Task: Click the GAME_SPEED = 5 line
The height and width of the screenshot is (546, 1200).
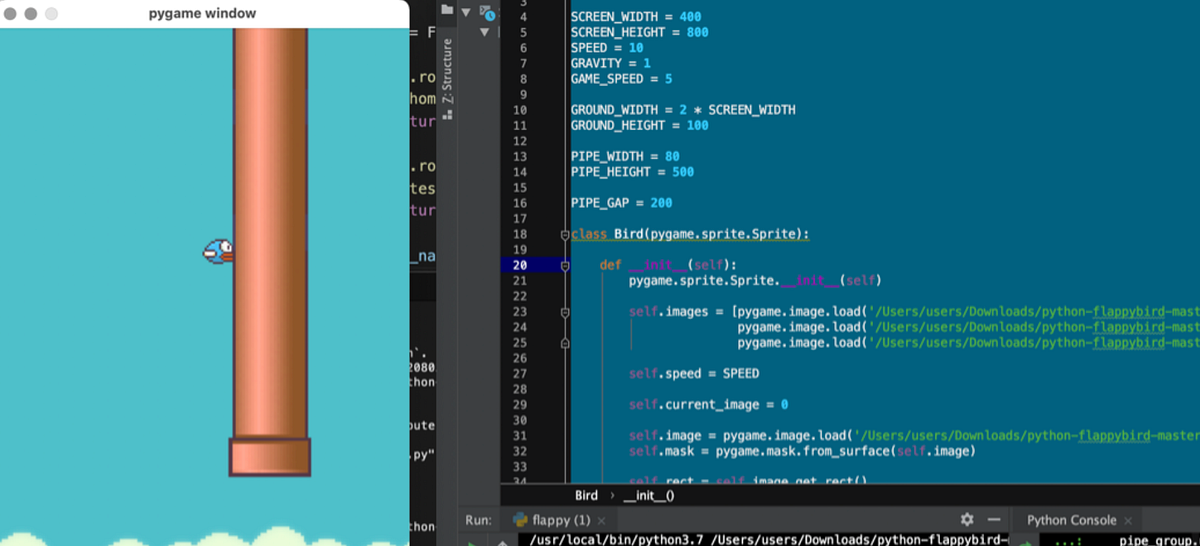Action: pos(621,79)
